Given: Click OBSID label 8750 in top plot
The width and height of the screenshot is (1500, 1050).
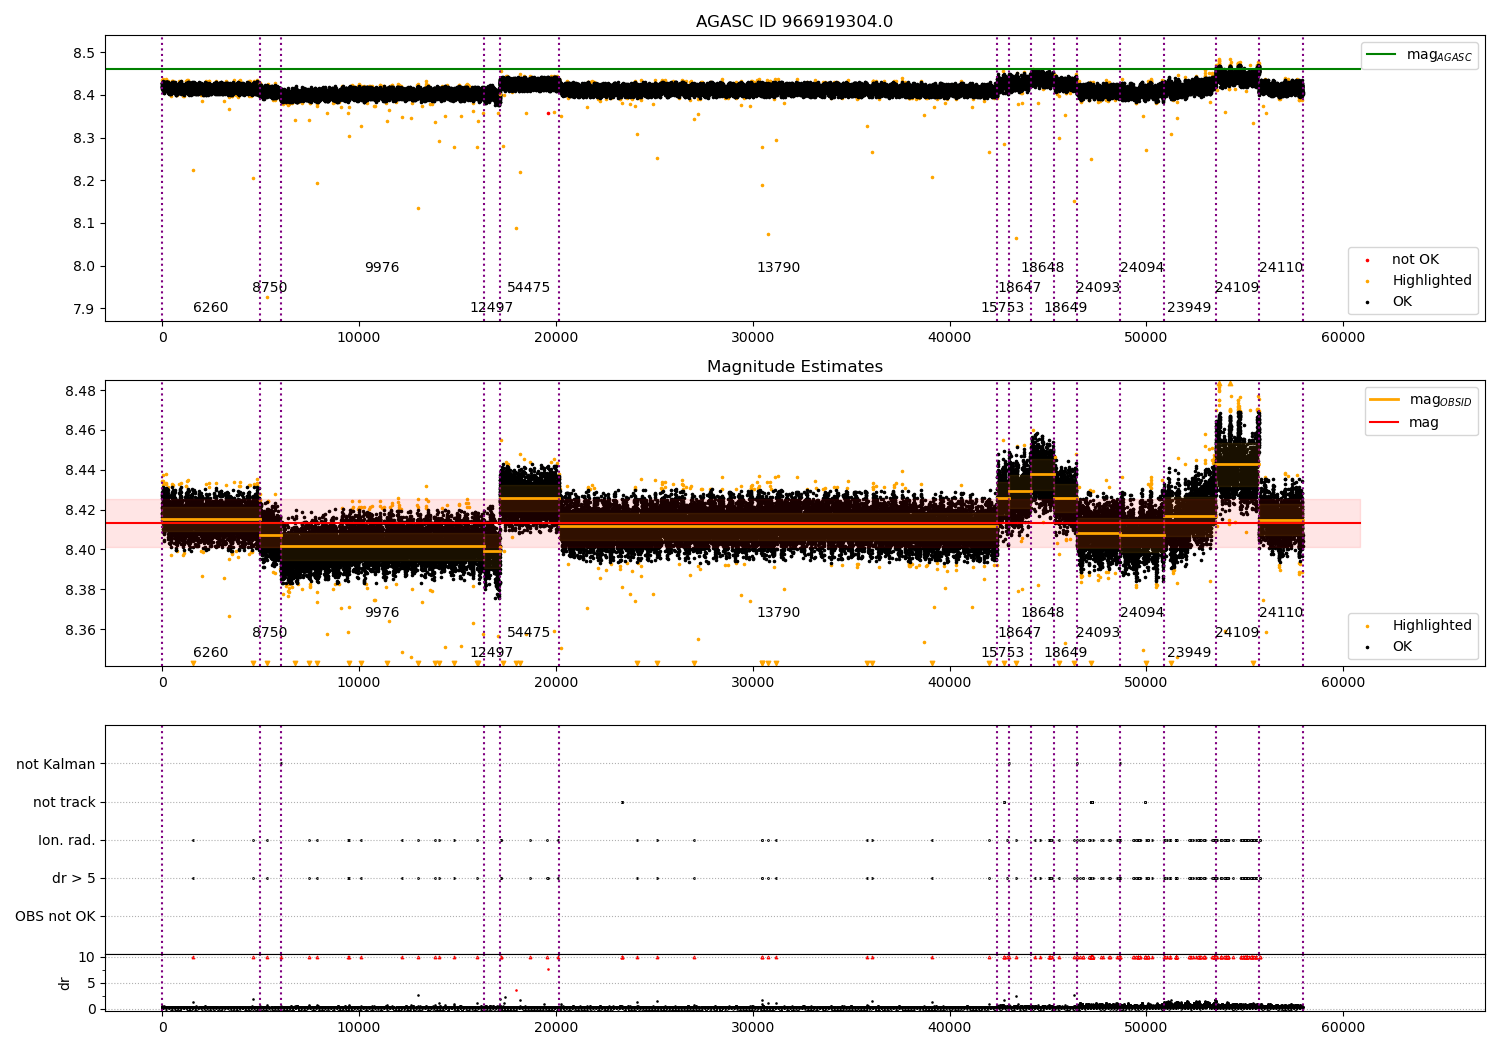Looking at the screenshot, I should point(270,288).
